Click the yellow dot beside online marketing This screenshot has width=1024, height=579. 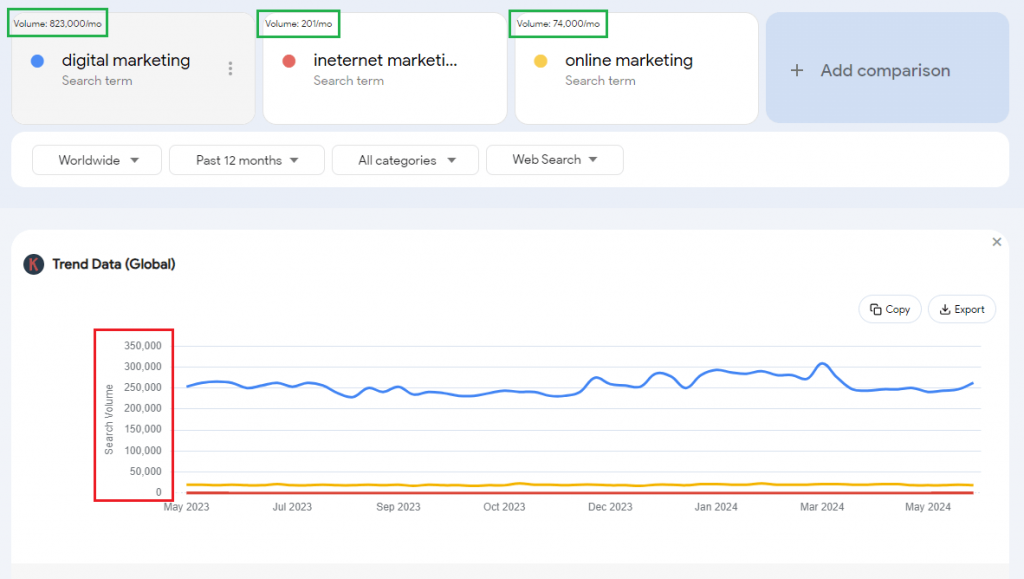pyautogui.click(x=540, y=61)
